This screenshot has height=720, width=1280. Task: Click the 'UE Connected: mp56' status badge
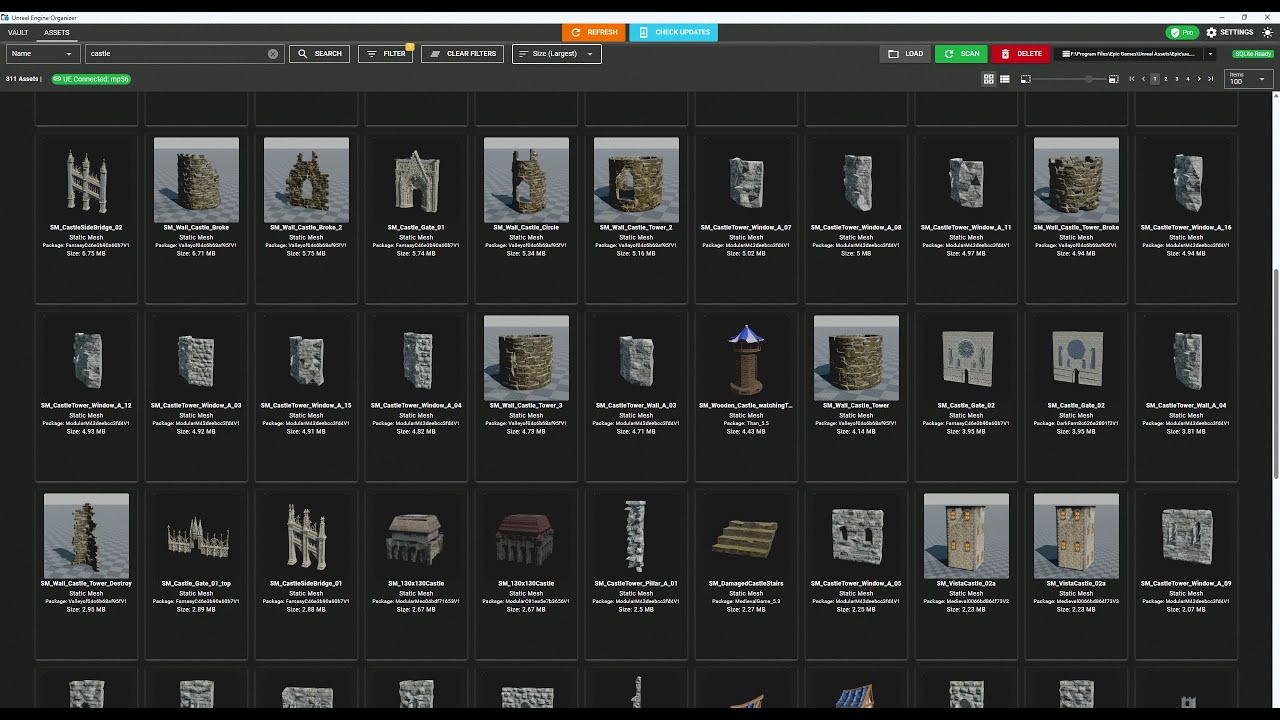pyautogui.click(x=90, y=79)
